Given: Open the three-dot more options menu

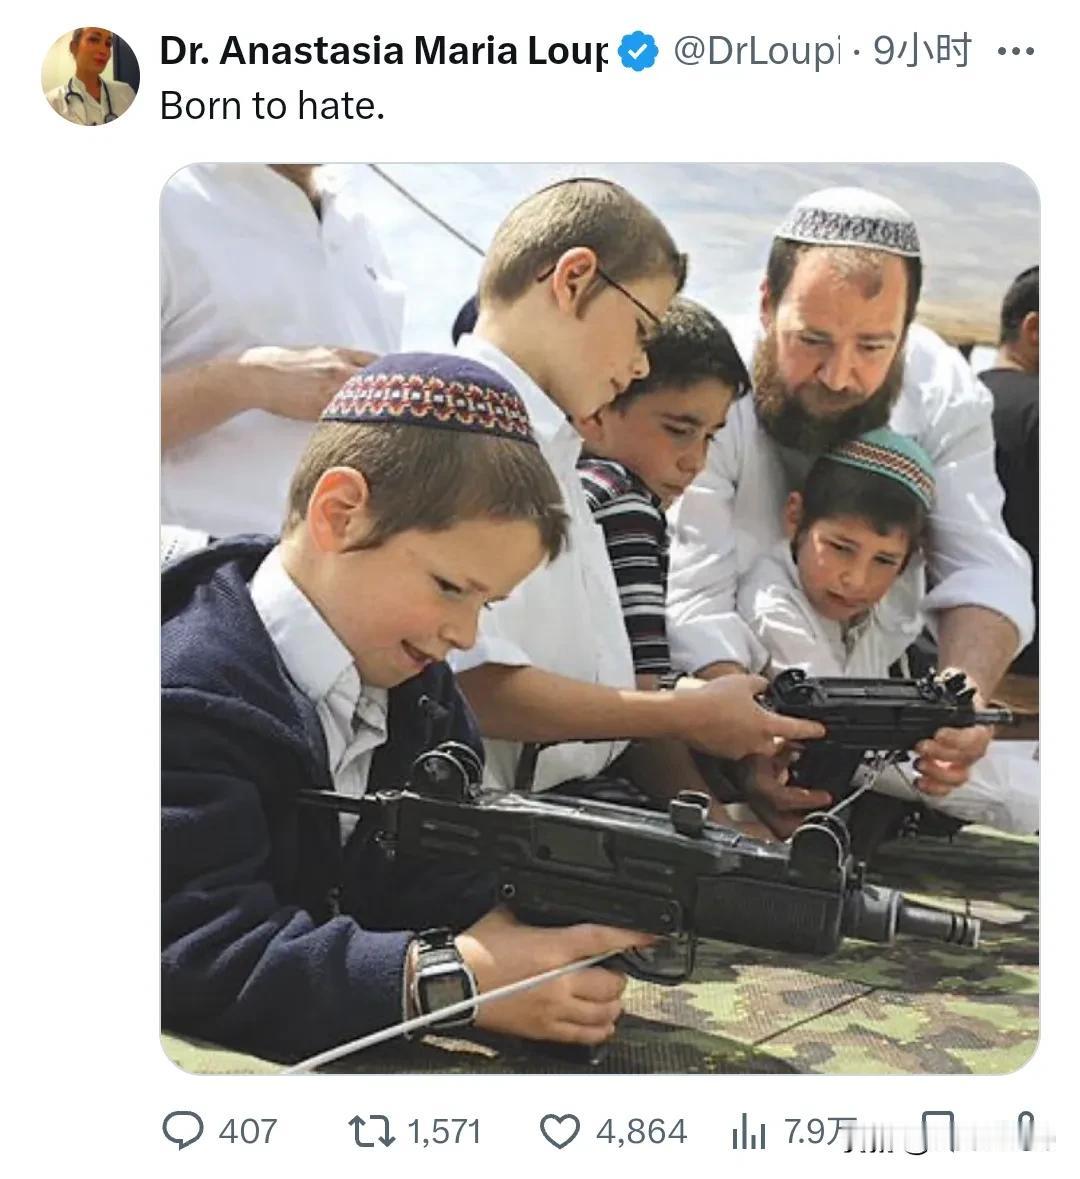Looking at the screenshot, I should (x=1015, y=52).
